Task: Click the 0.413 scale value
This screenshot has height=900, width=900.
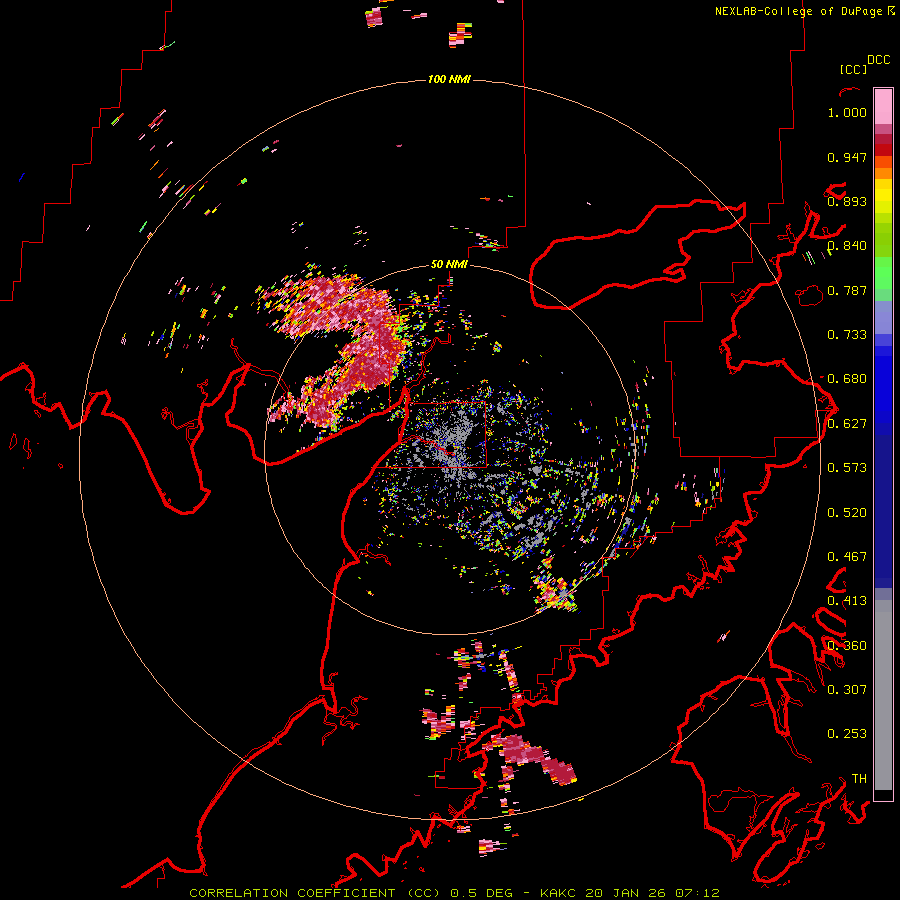Action: pyautogui.click(x=847, y=601)
